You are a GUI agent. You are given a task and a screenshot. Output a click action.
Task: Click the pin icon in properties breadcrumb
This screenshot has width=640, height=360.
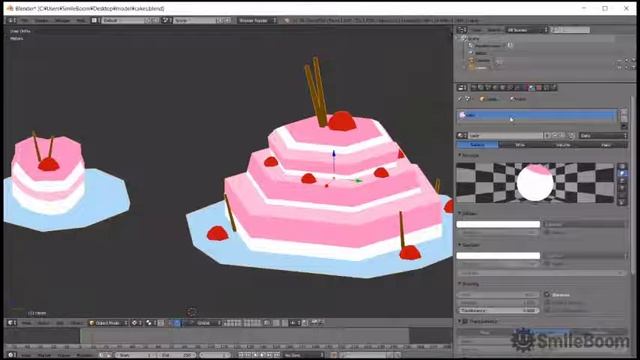(x=460, y=99)
